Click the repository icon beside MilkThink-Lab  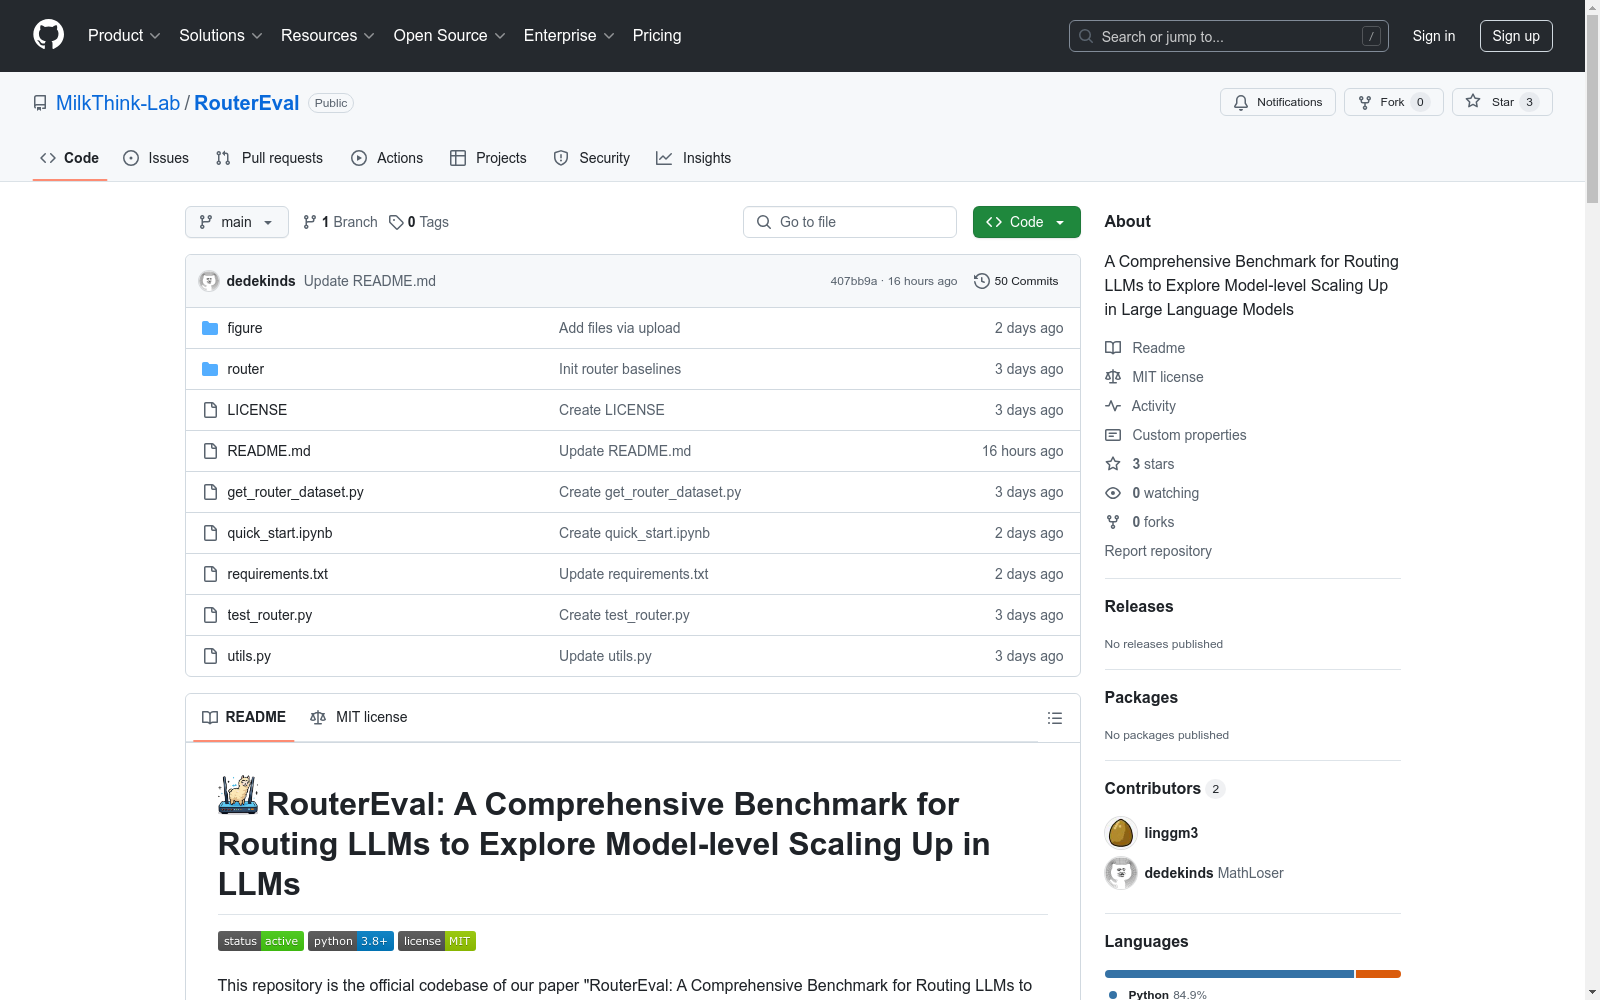tap(40, 103)
